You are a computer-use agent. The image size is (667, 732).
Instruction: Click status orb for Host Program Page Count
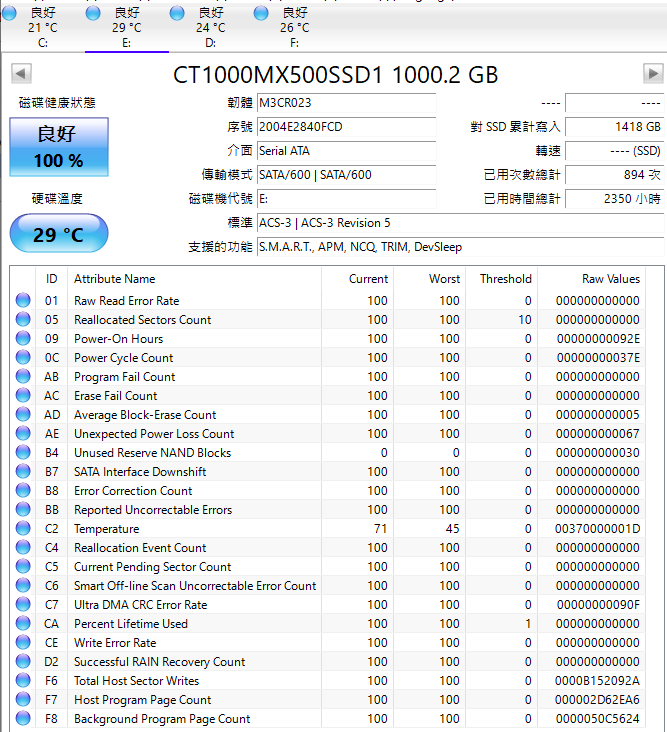click(23, 699)
